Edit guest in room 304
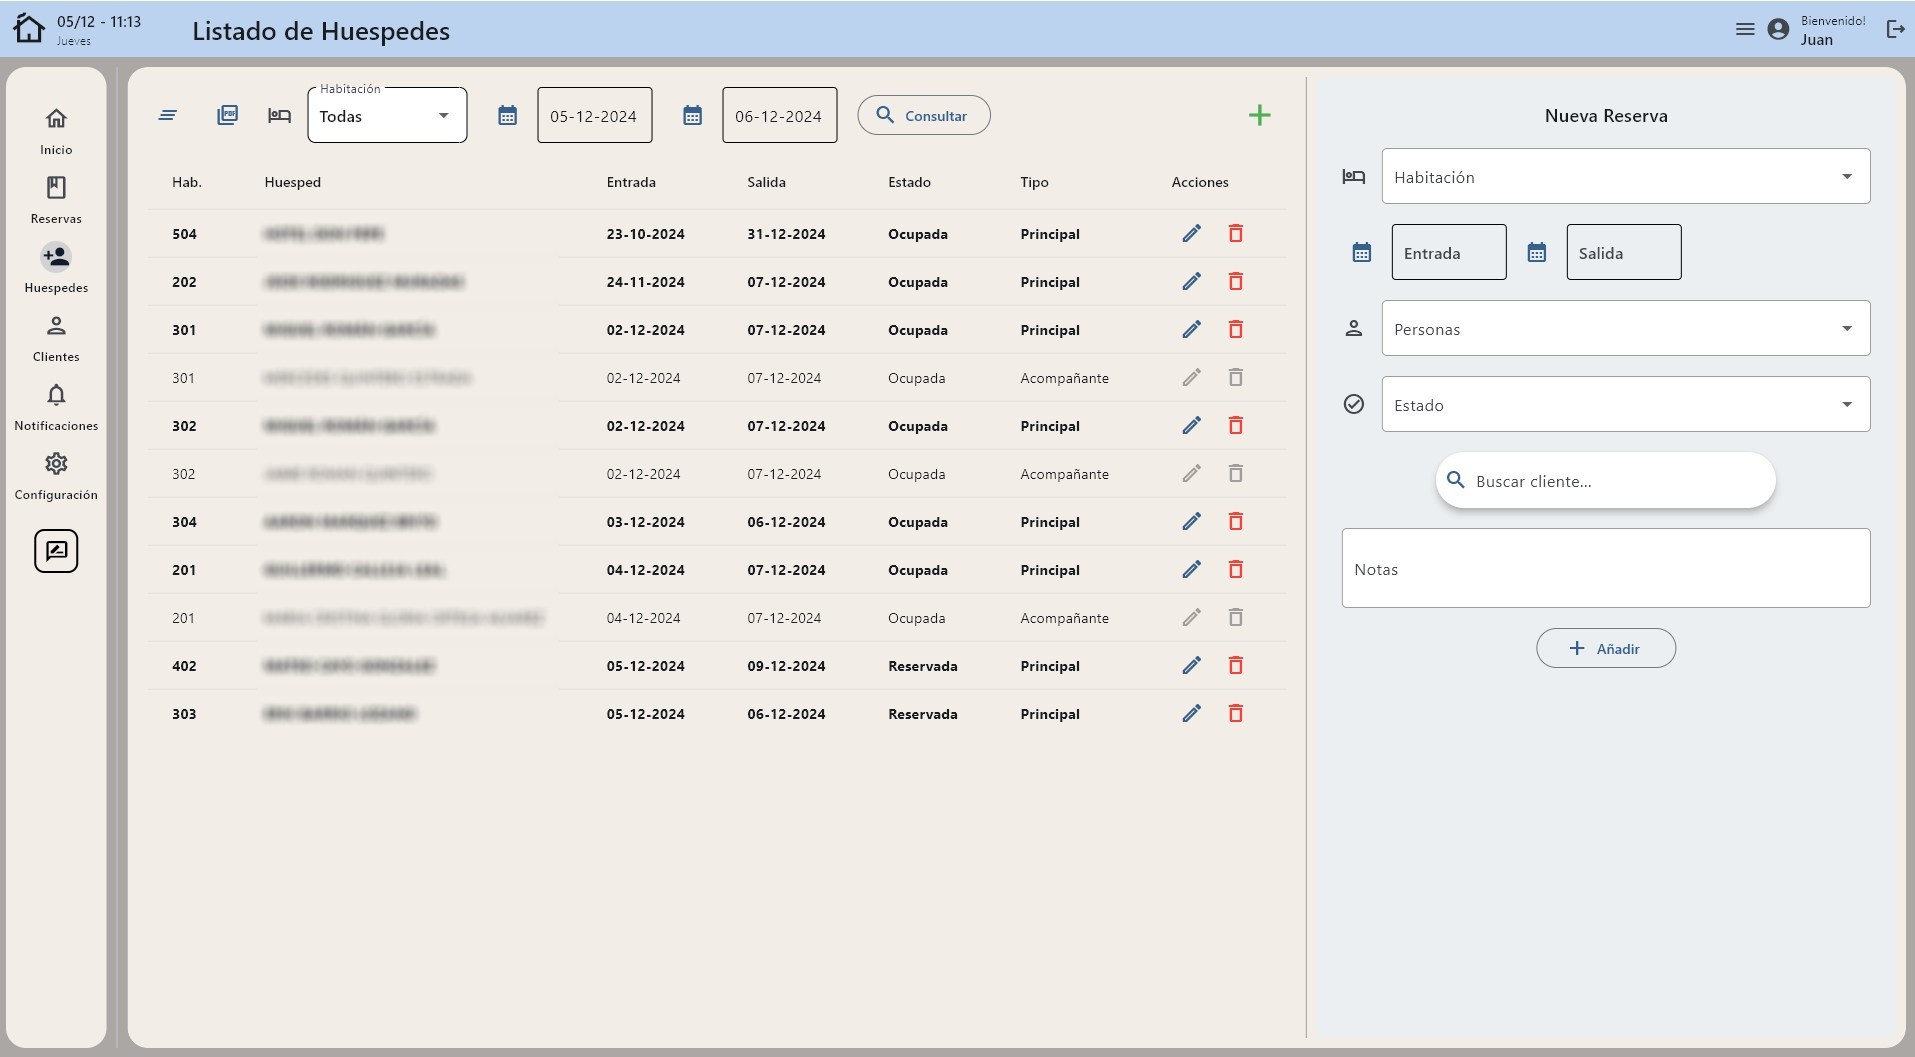 point(1191,521)
